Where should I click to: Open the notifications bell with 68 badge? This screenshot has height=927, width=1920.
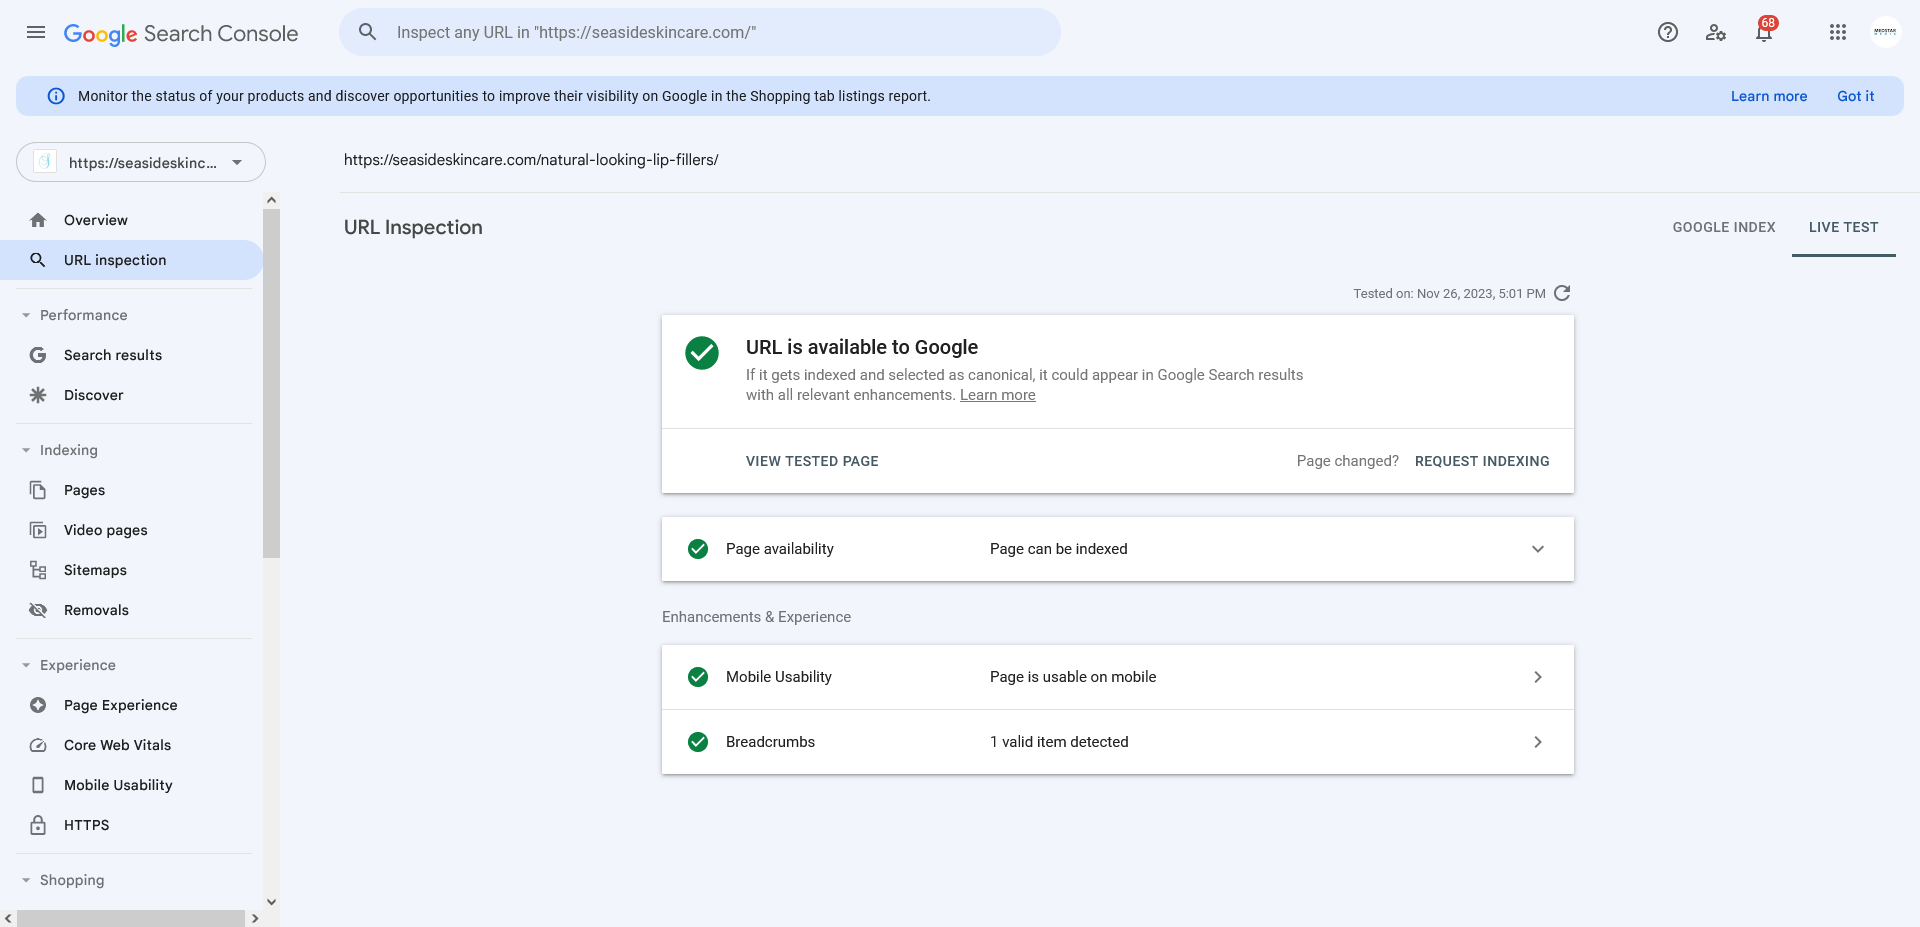click(1765, 31)
